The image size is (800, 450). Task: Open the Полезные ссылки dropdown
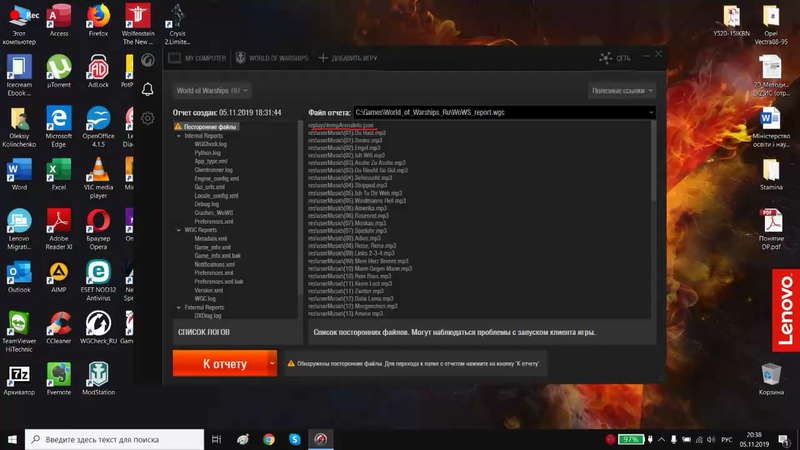[x=622, y=90]
